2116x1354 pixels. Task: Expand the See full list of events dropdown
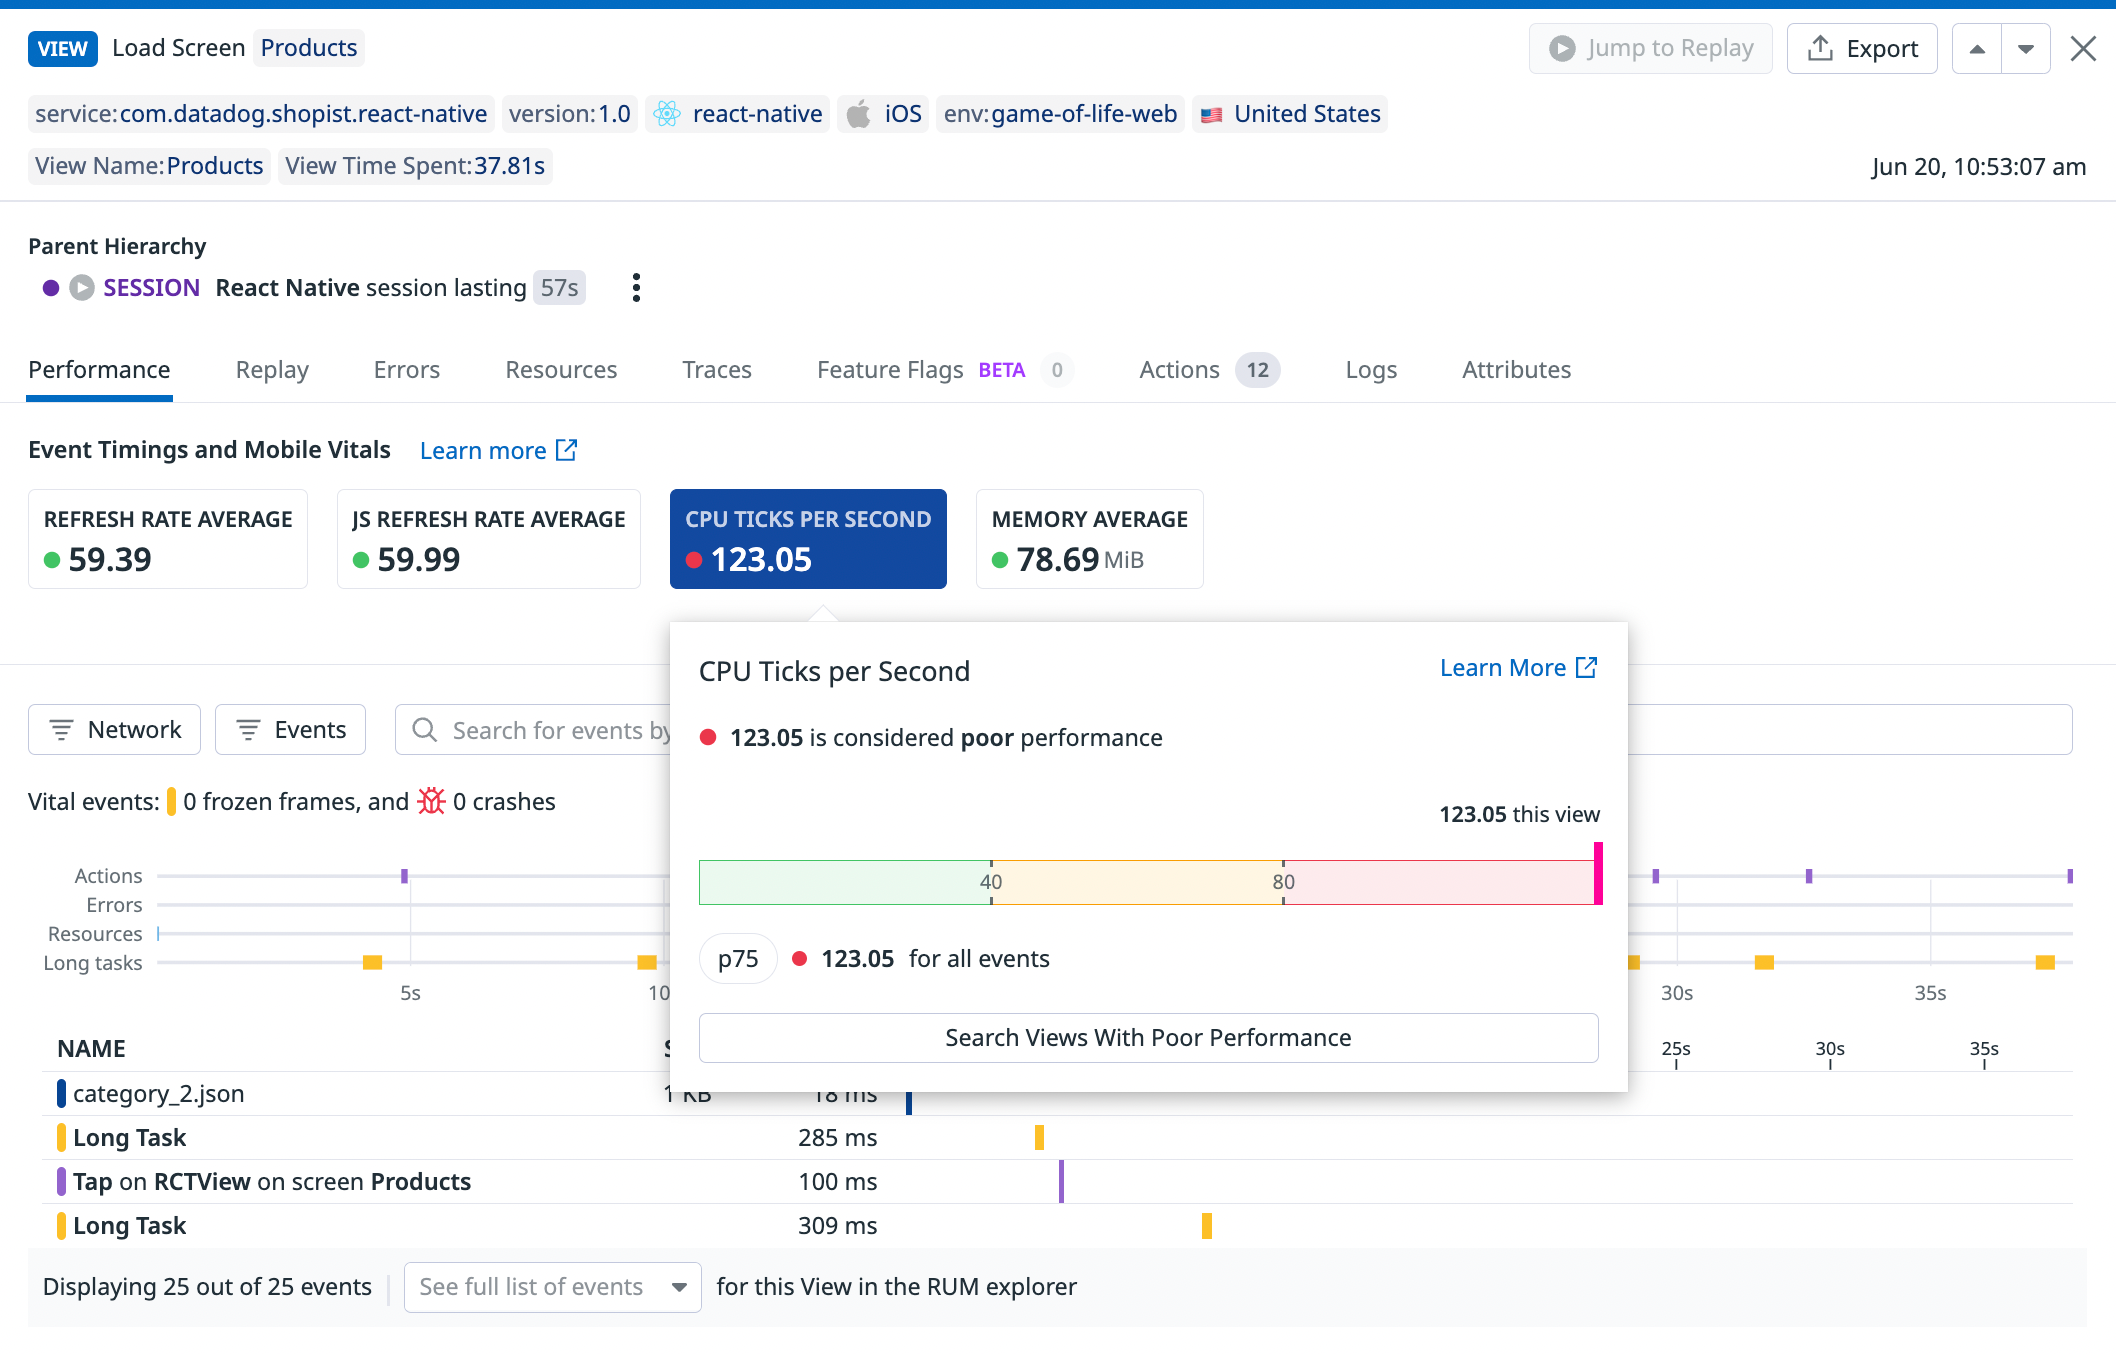(x=552, y=1287)
